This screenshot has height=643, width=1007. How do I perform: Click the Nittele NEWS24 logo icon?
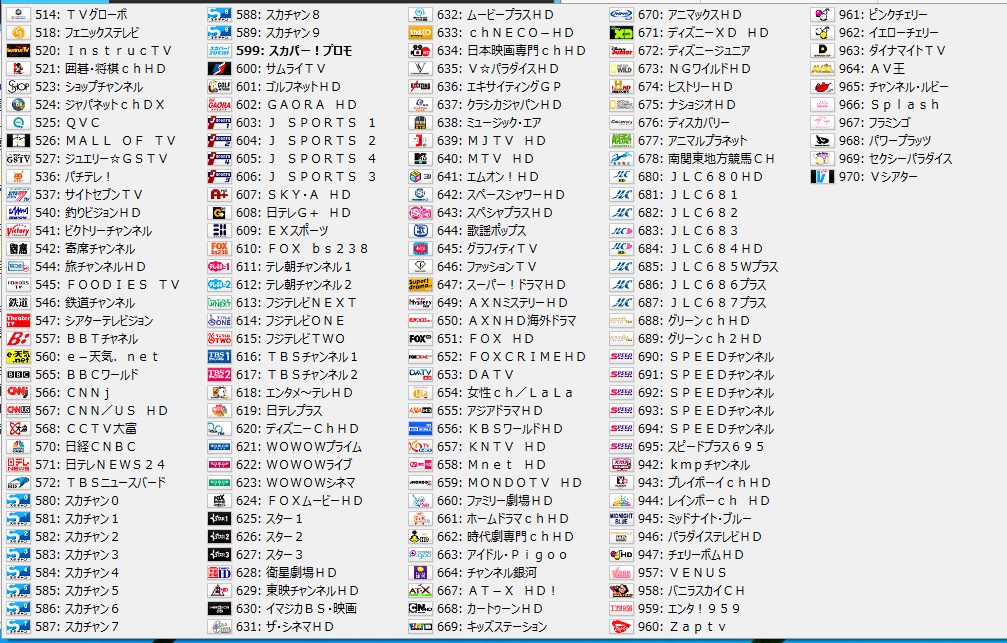(x=18, y=464)
